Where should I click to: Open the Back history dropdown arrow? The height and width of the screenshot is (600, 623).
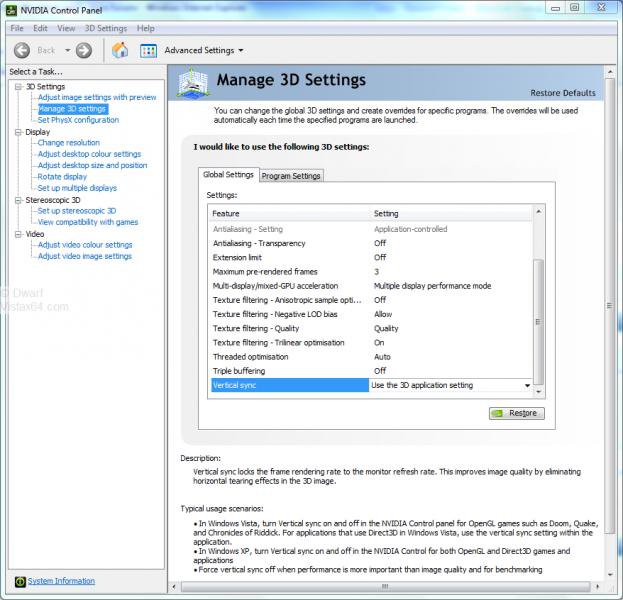[66, 50]
